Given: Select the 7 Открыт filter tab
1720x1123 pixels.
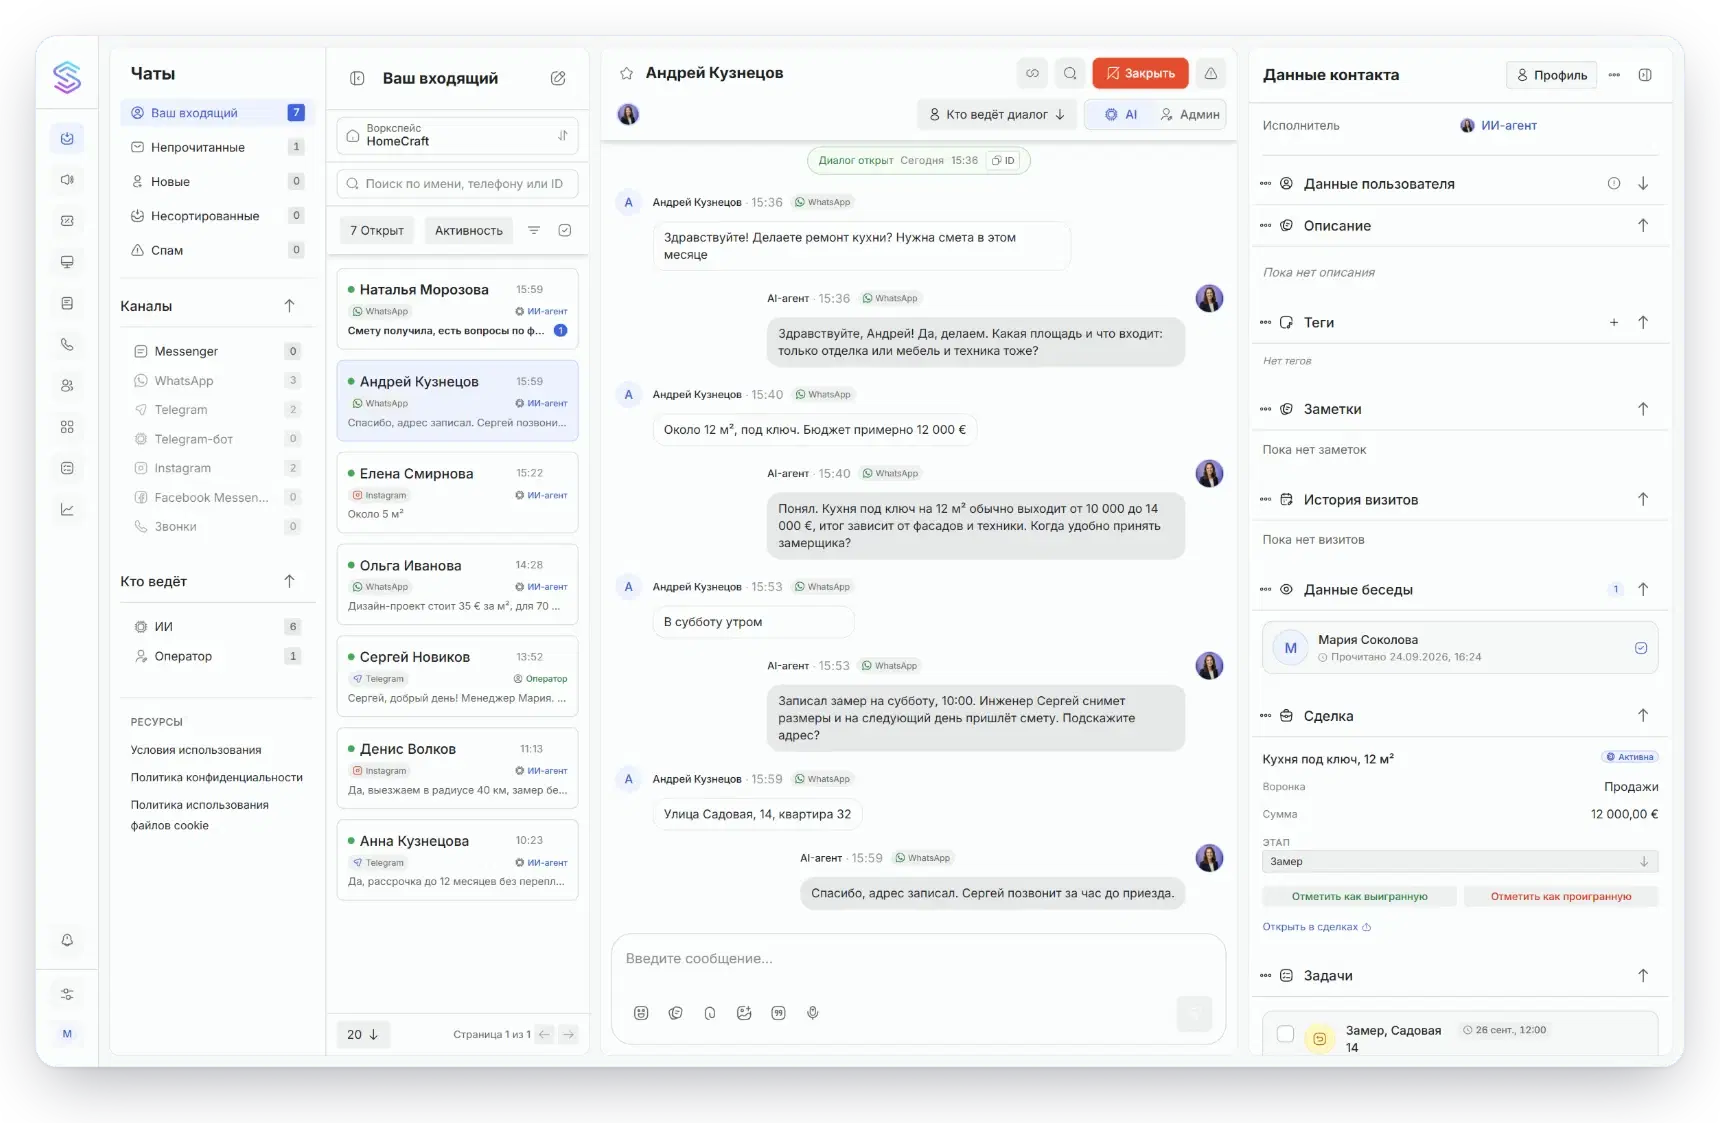Looking at the screenshot, I should tap(377, 231).
